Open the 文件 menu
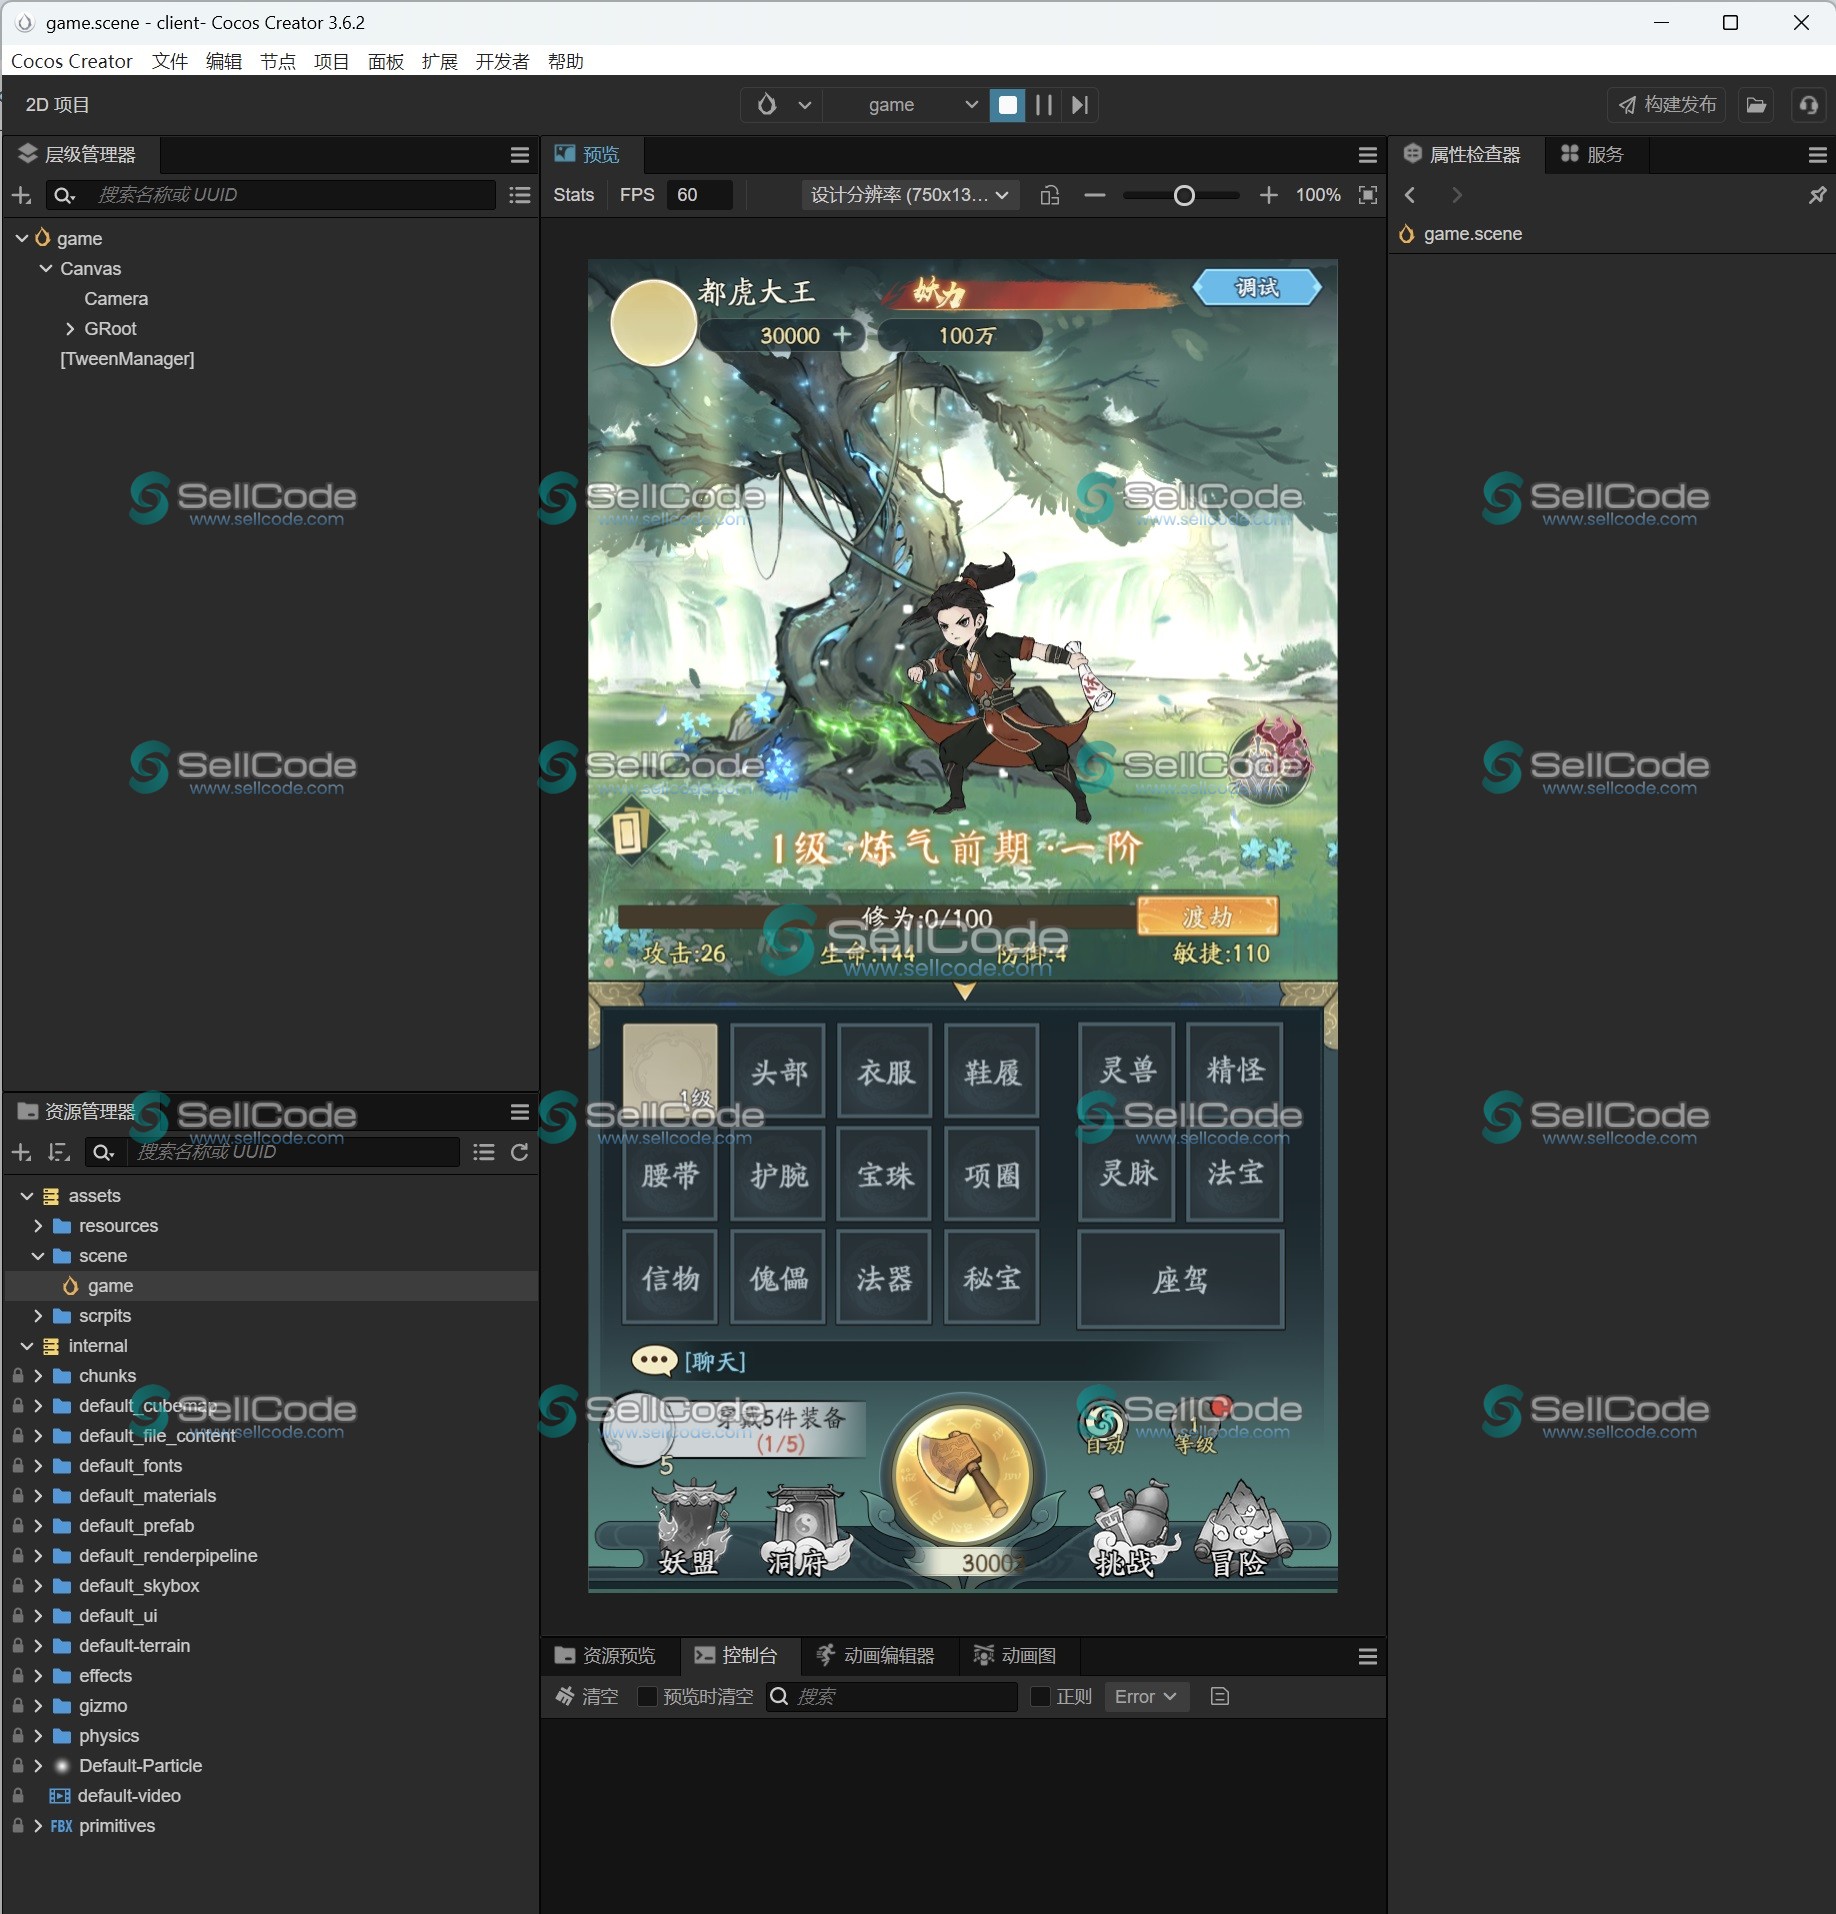The width and height of the screenshot is (1836, 1914). 170,62
